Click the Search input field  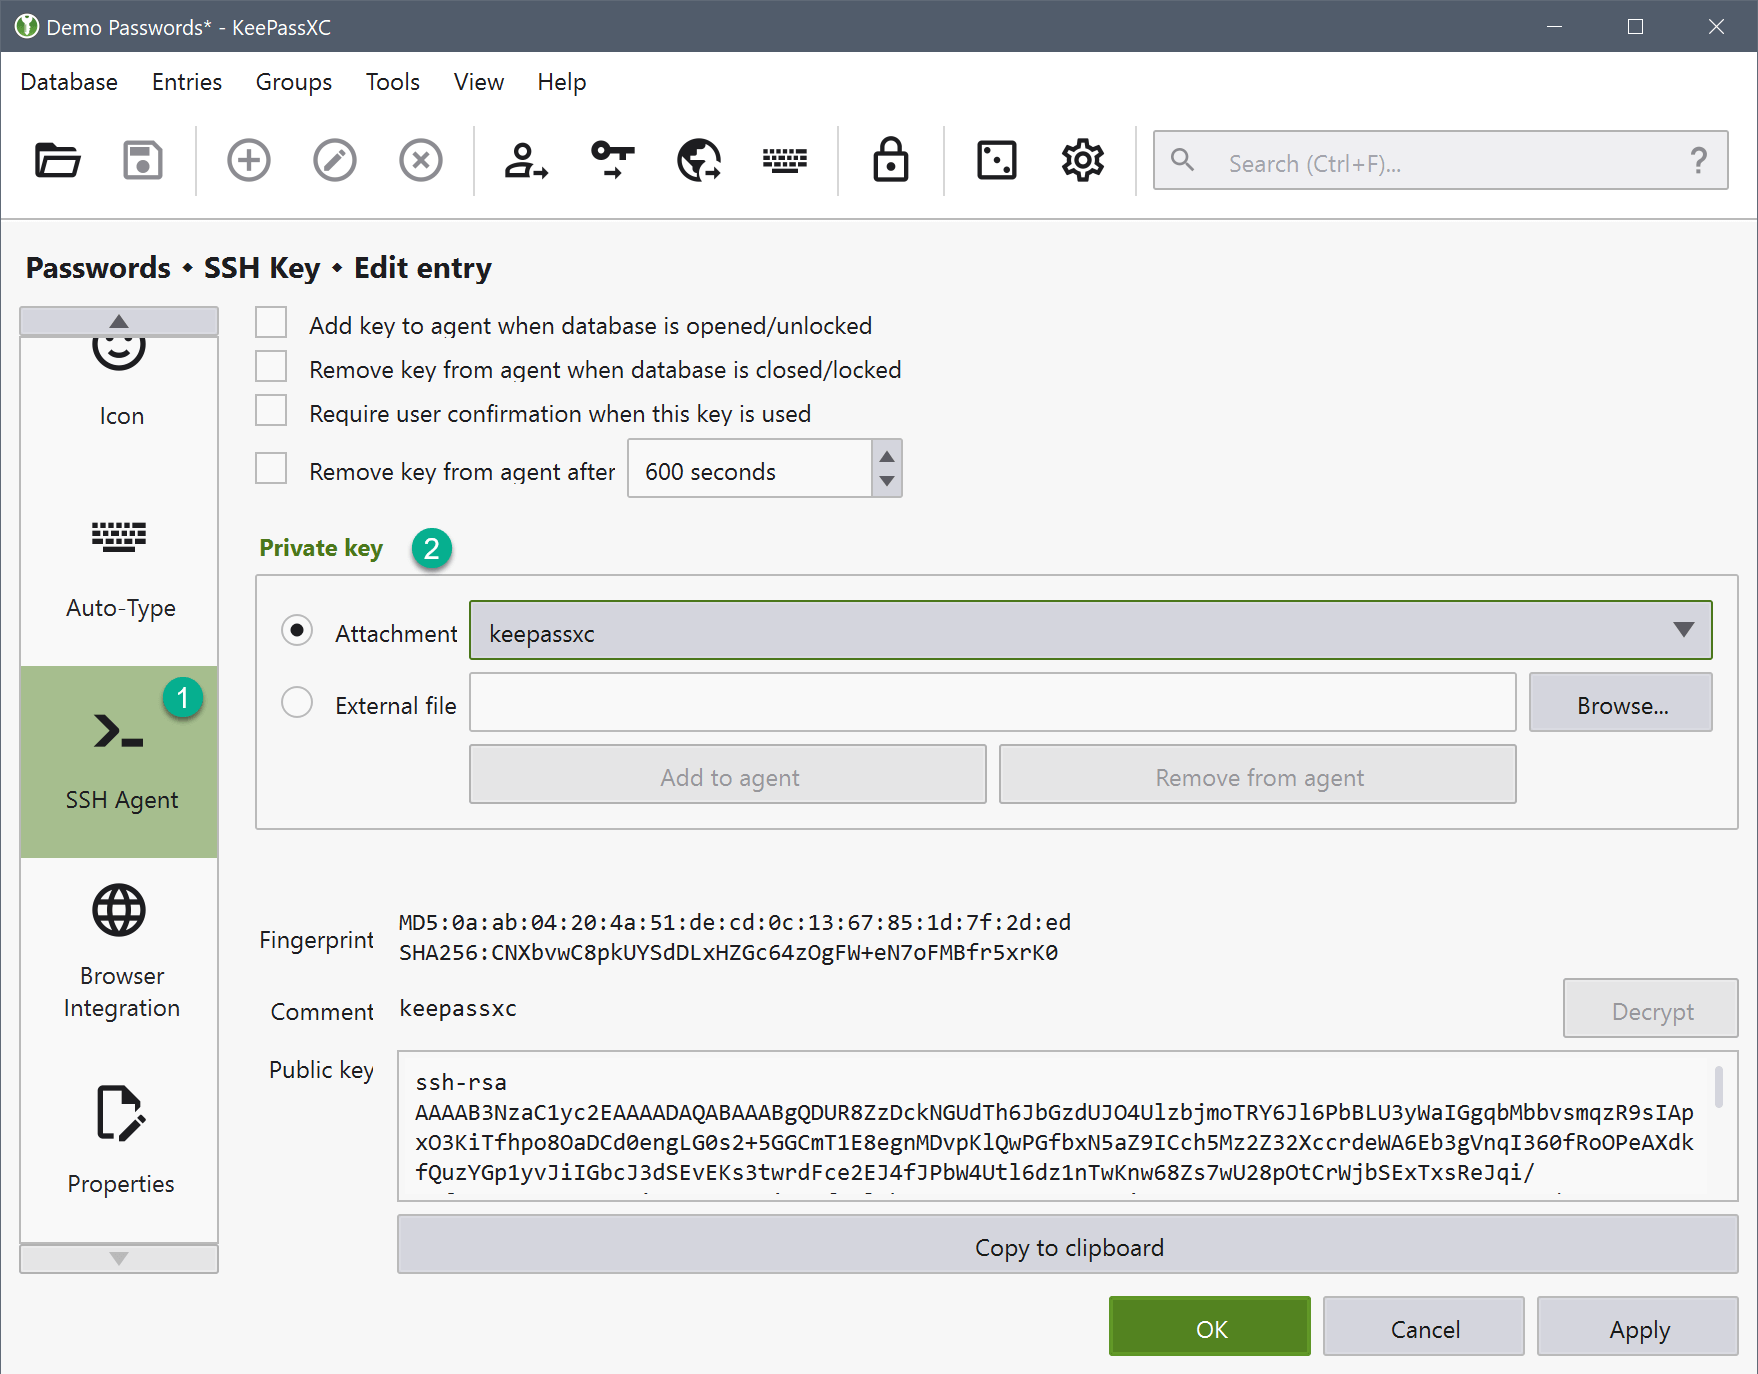pos(1440,162)
